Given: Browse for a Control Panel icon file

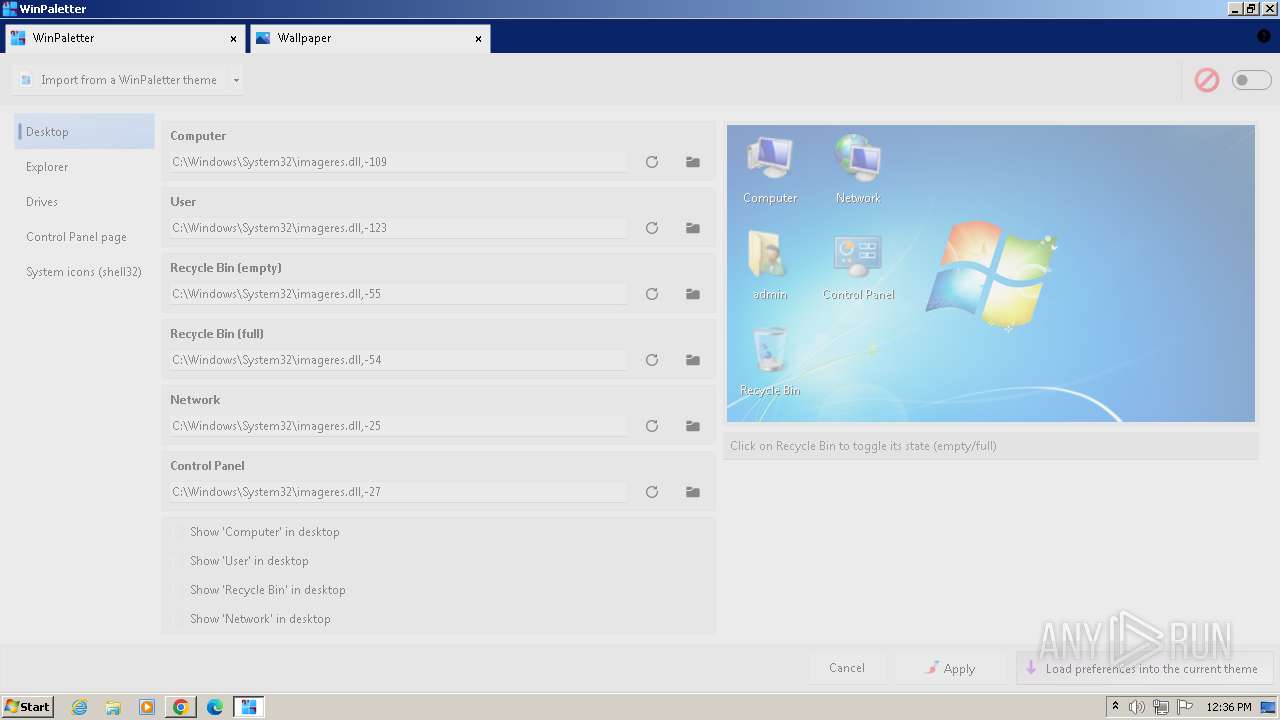Looking at the screenshot, I should [693, 492].
